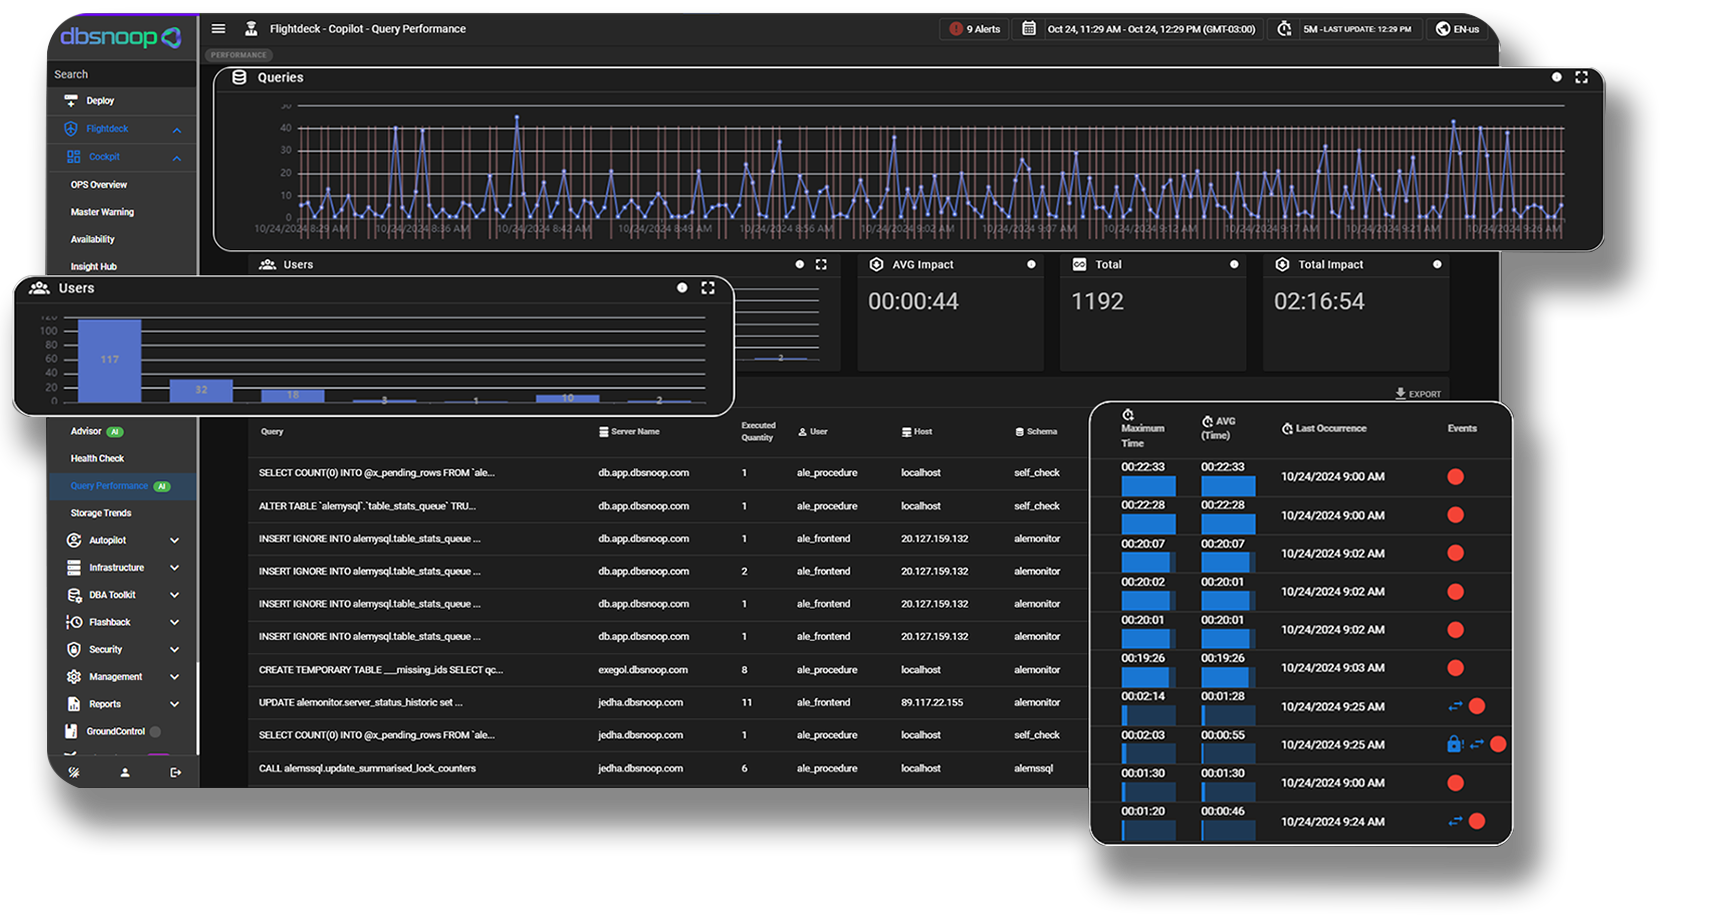Click the calendar date range icon
Image resolution: width=1718 pixels, height=915 pixels.
pyautogui.click(x=1029, y=29)
